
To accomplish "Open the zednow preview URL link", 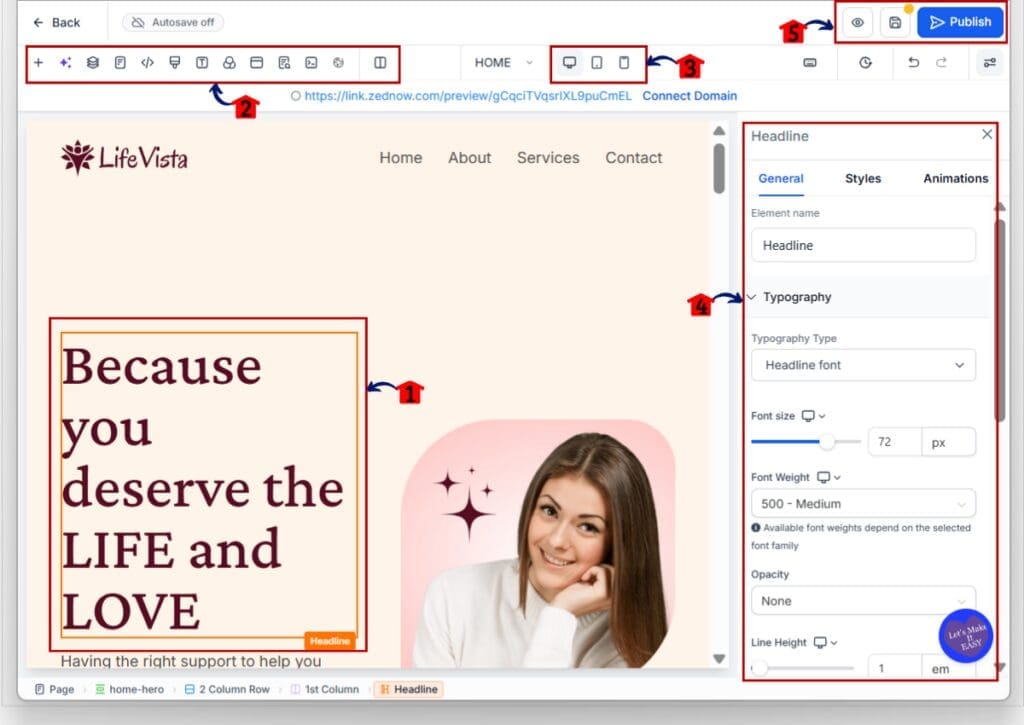I will (x=468, y=96).
